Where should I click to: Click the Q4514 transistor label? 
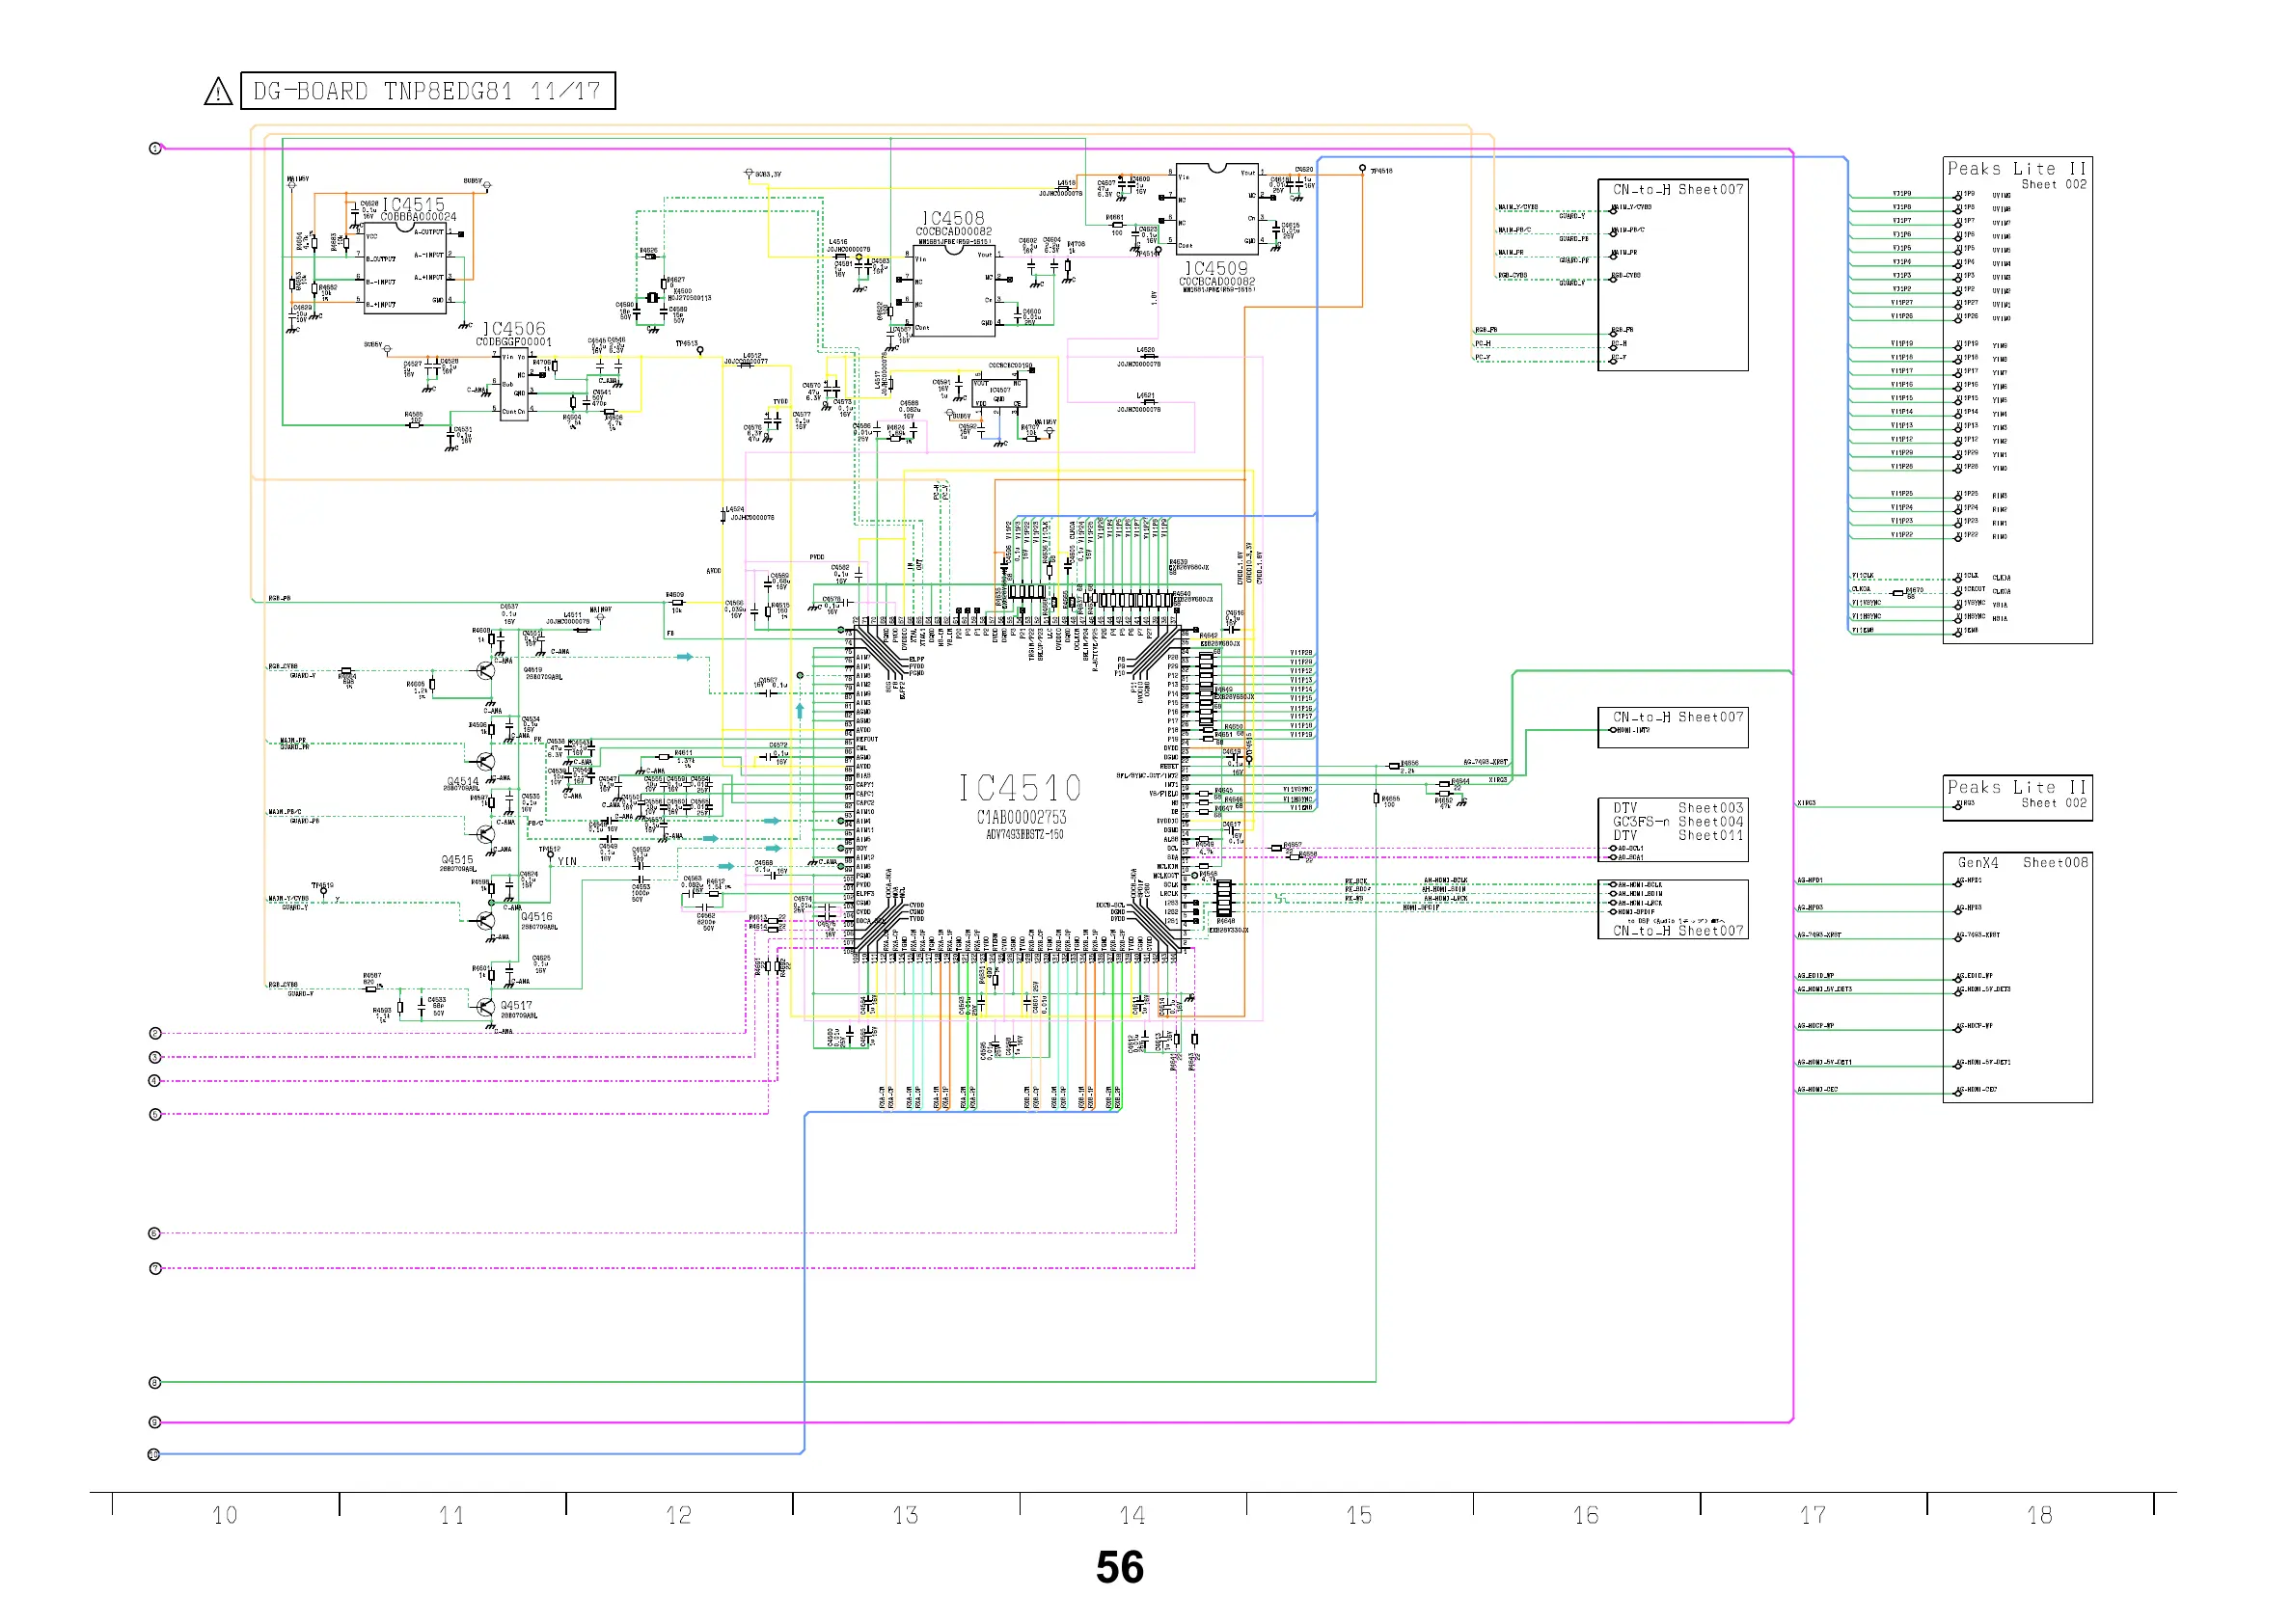tap(462, 782)
